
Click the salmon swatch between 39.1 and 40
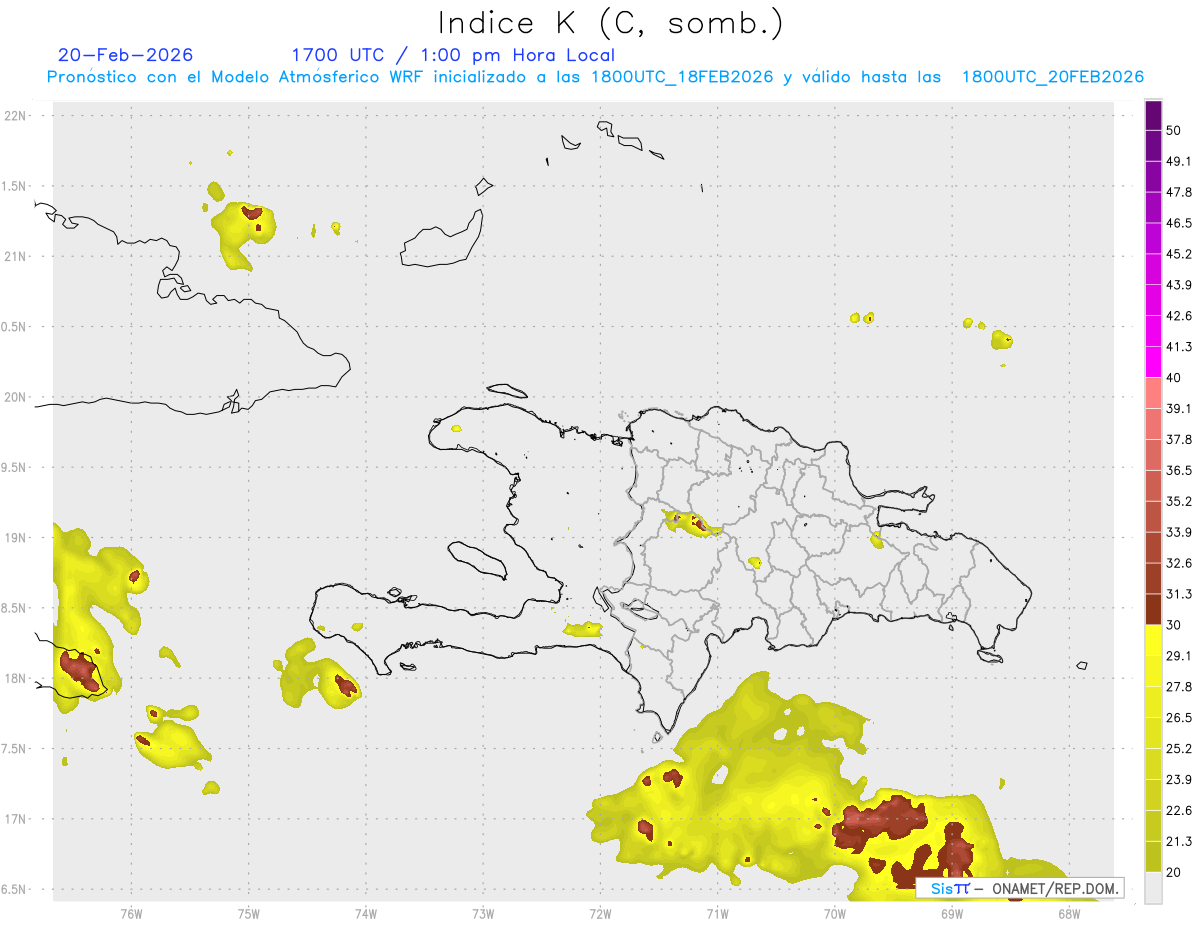point(1153,393)
